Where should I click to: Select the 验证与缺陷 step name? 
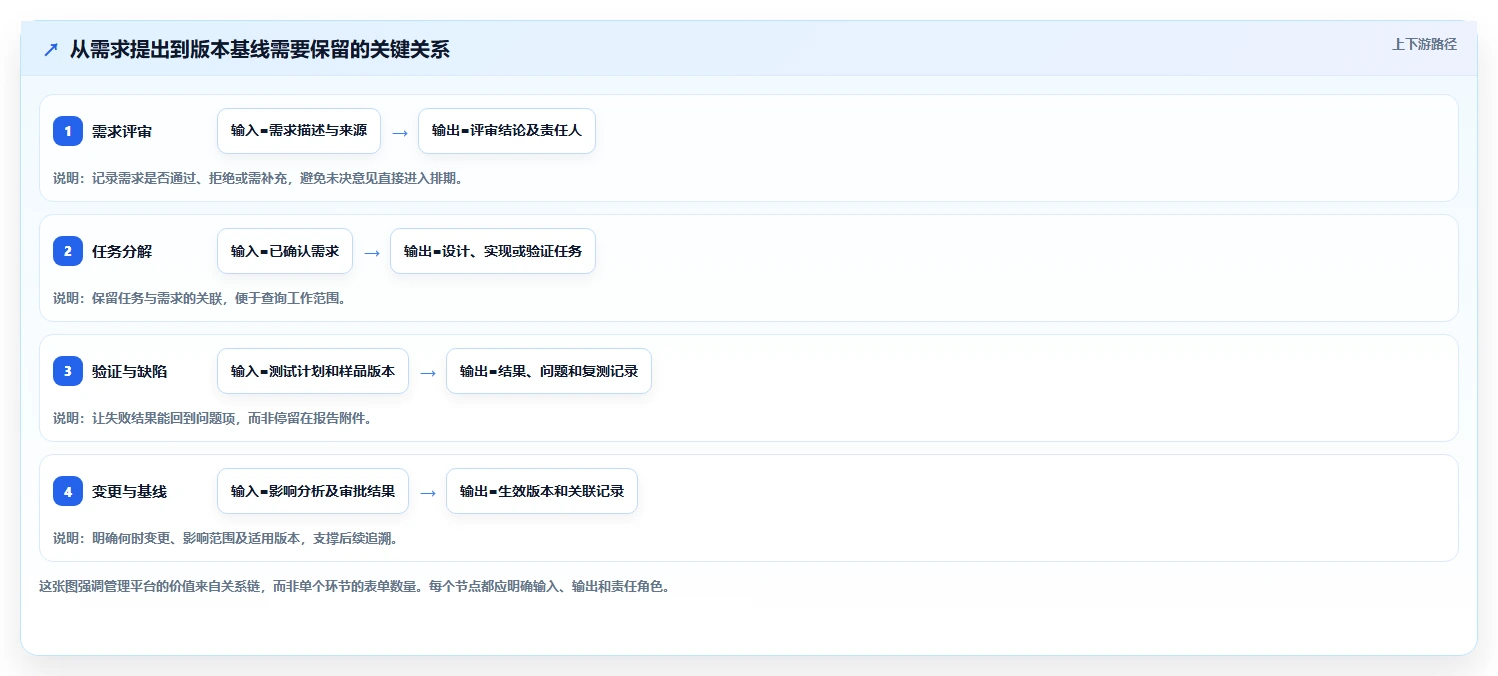tap(129, 371)
